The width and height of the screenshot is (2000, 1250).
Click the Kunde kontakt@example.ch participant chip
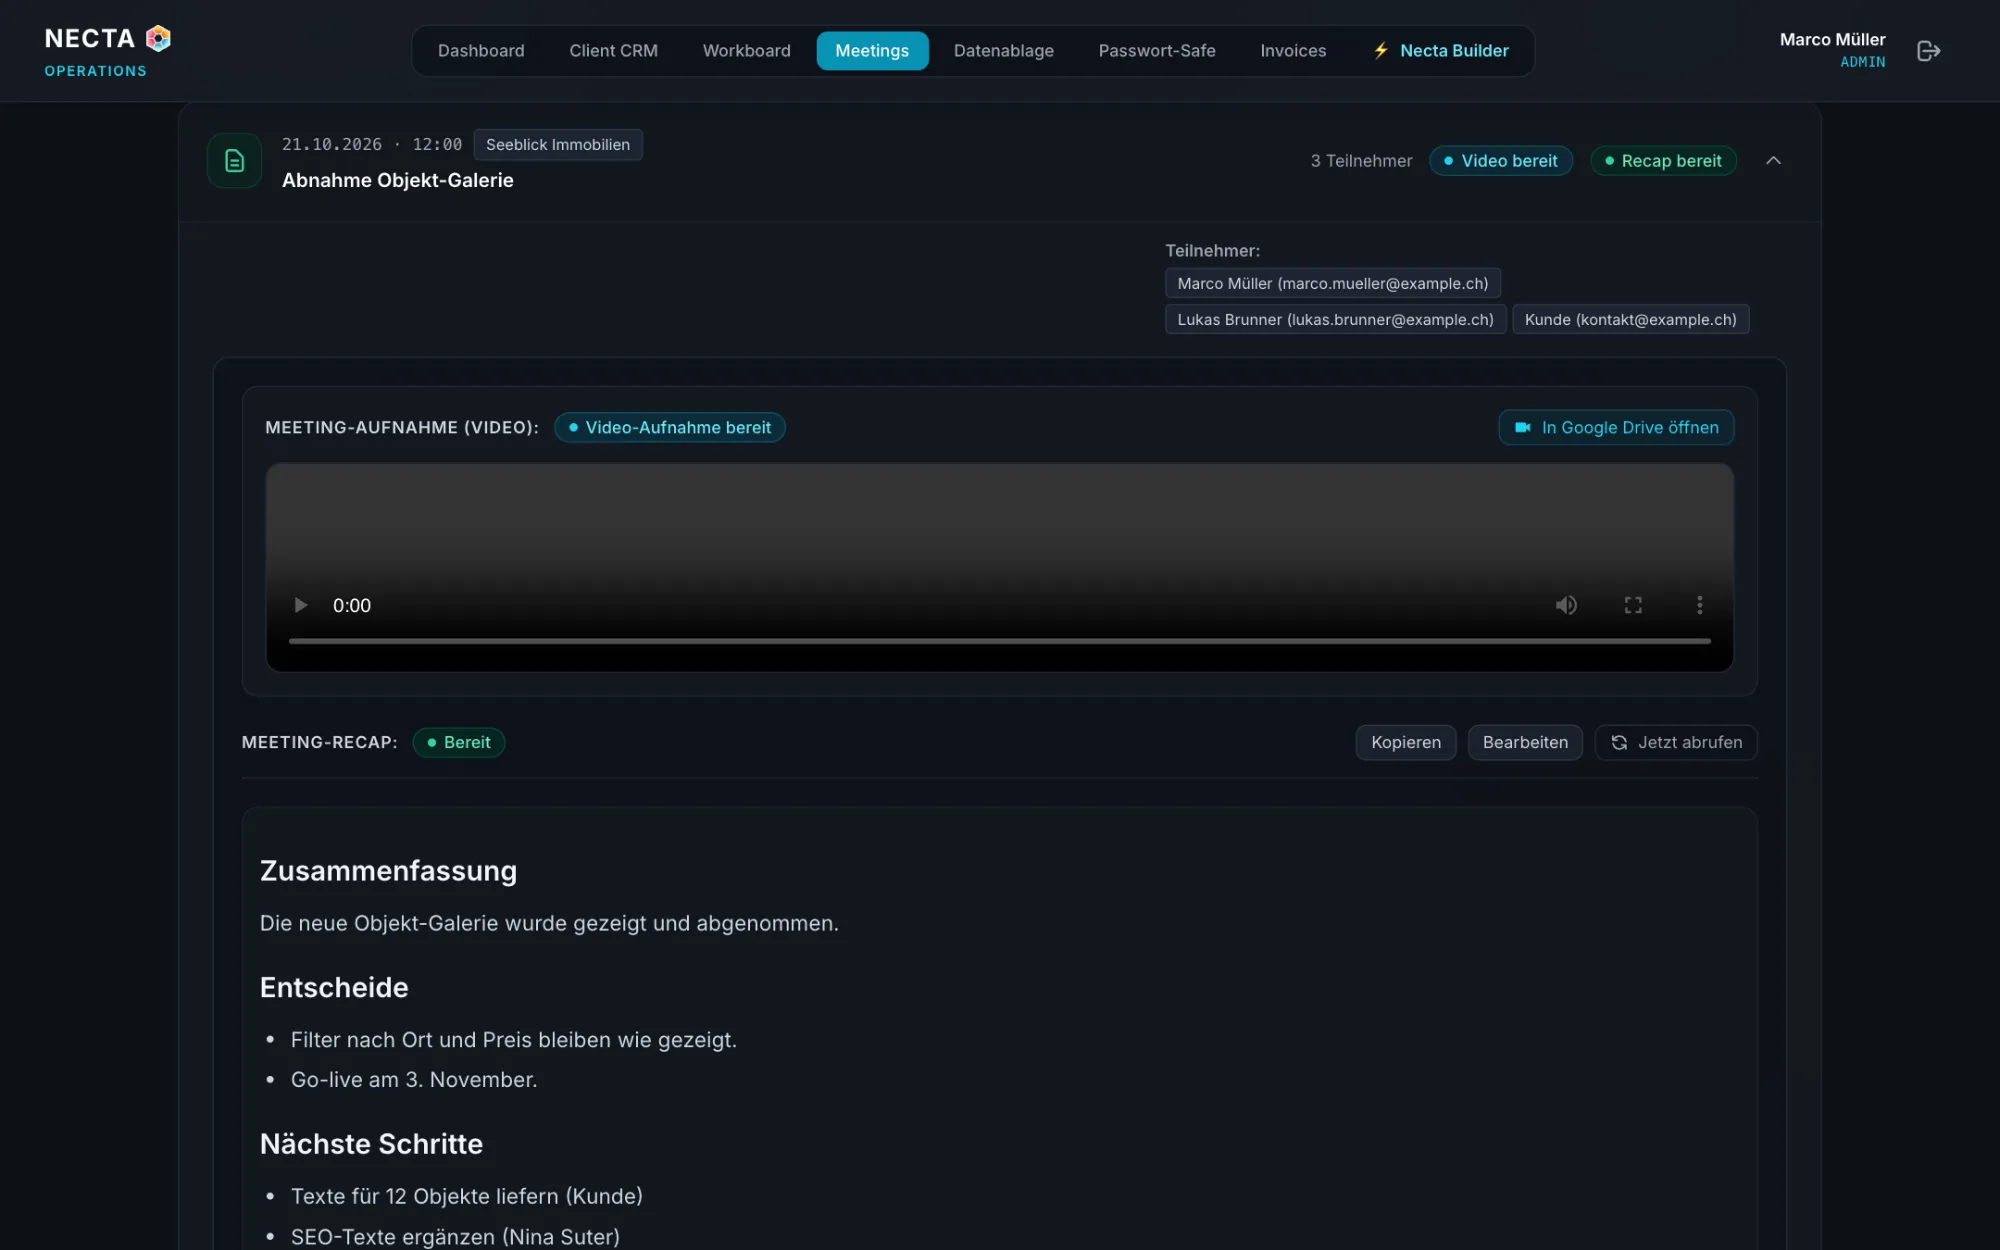(x=1631, y=320)
